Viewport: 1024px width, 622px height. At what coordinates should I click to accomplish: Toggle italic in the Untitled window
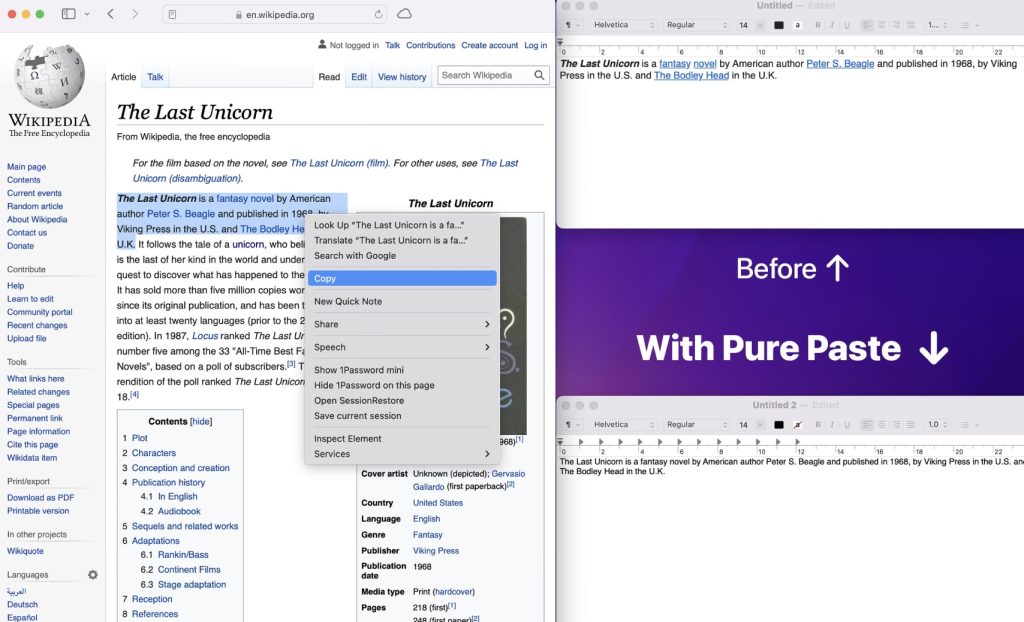(832, 25)
